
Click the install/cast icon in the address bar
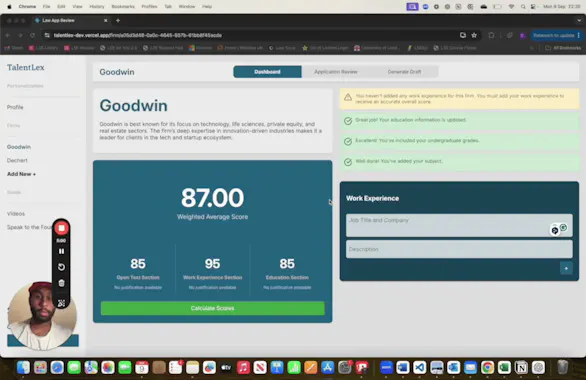(x=463, y=35)
